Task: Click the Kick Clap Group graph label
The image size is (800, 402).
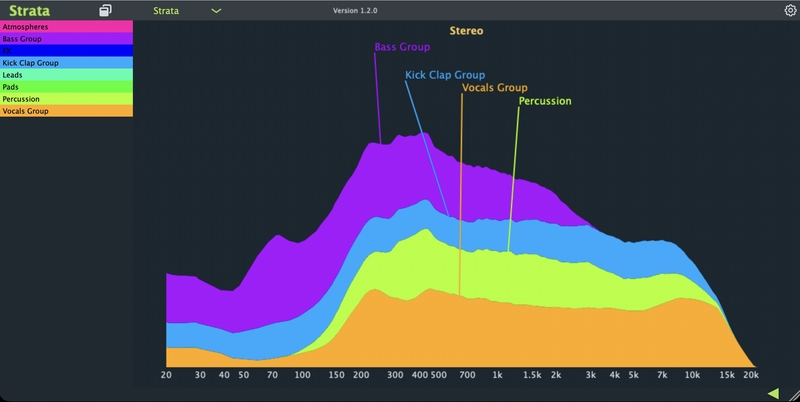Action: (x=445, y=75)
